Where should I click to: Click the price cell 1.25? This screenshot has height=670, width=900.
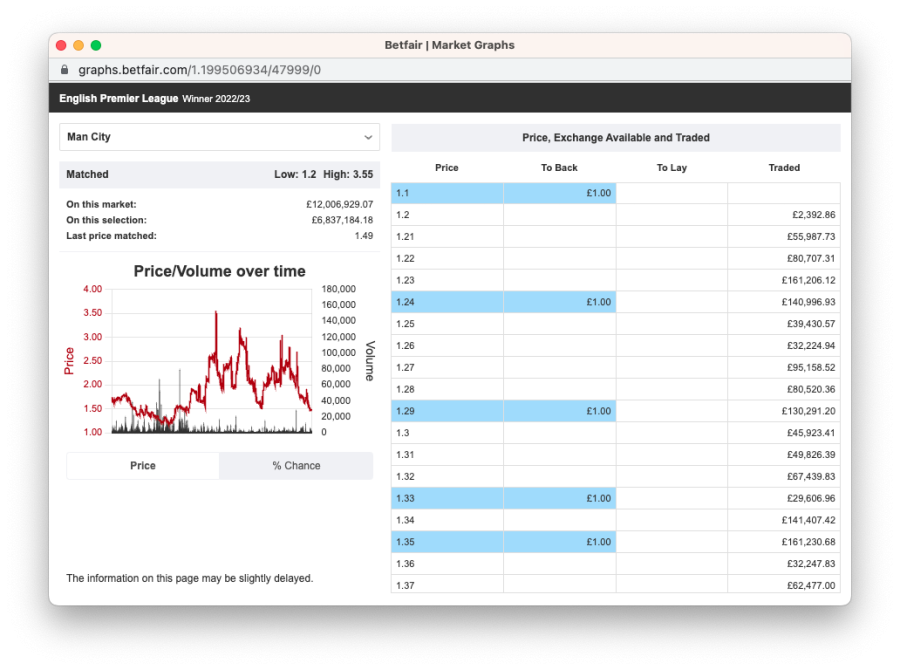coord(448,324)
